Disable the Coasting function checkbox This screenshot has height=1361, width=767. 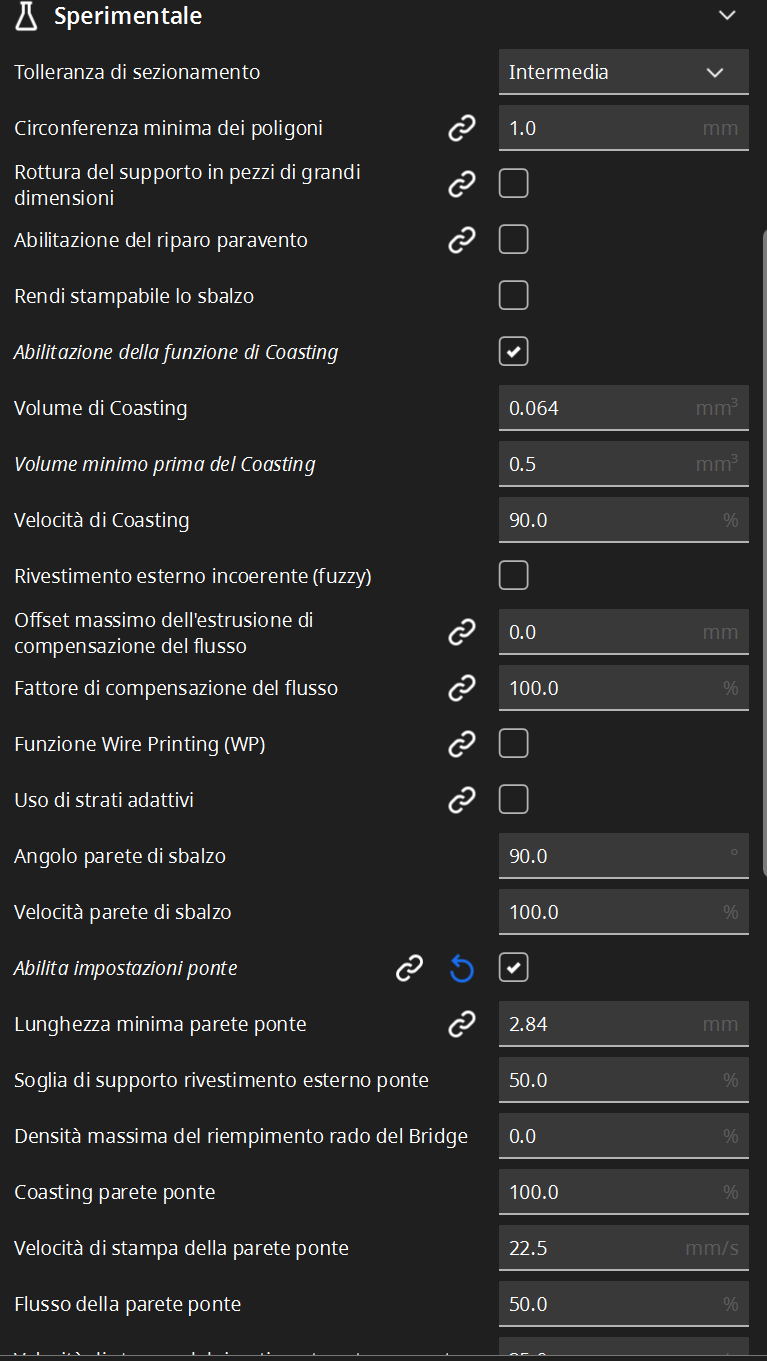(x=514, y=352)
